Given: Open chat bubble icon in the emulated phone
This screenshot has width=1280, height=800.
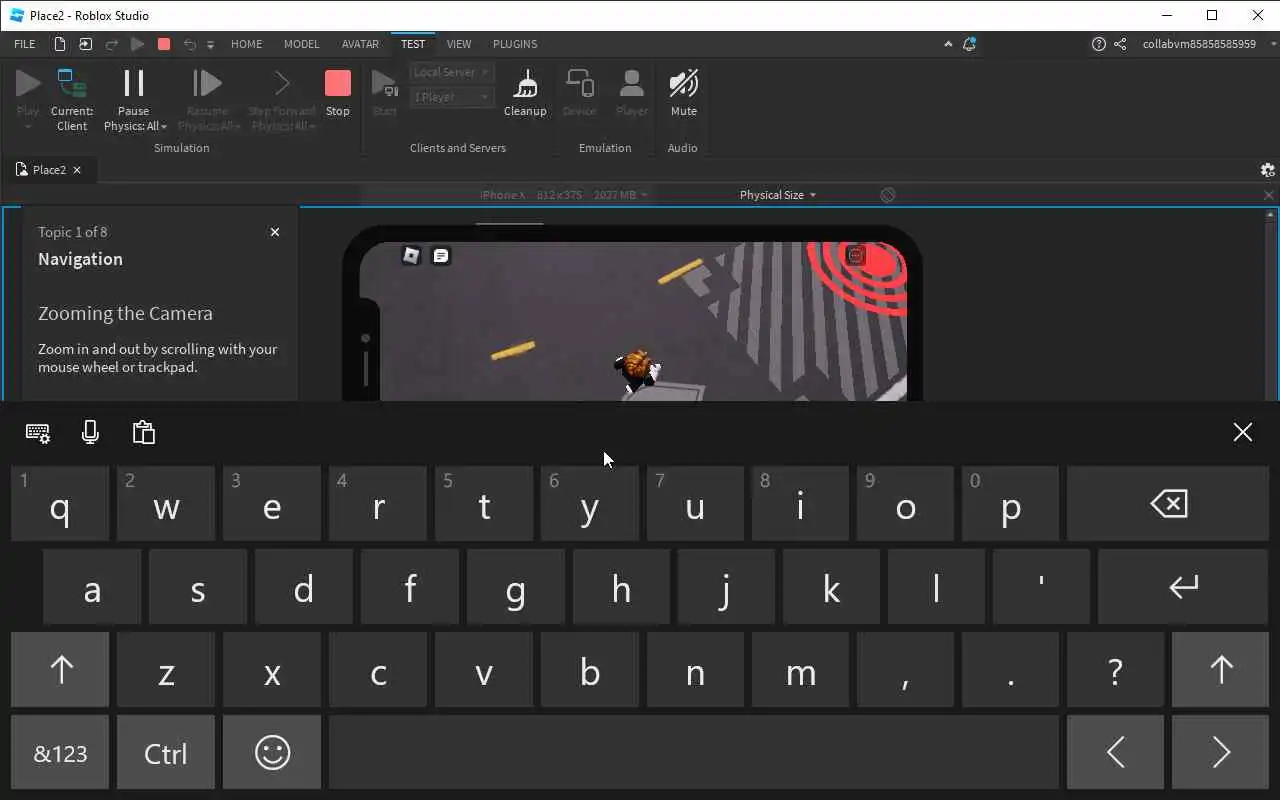Looking at the screenshot, I should [441, 256].
